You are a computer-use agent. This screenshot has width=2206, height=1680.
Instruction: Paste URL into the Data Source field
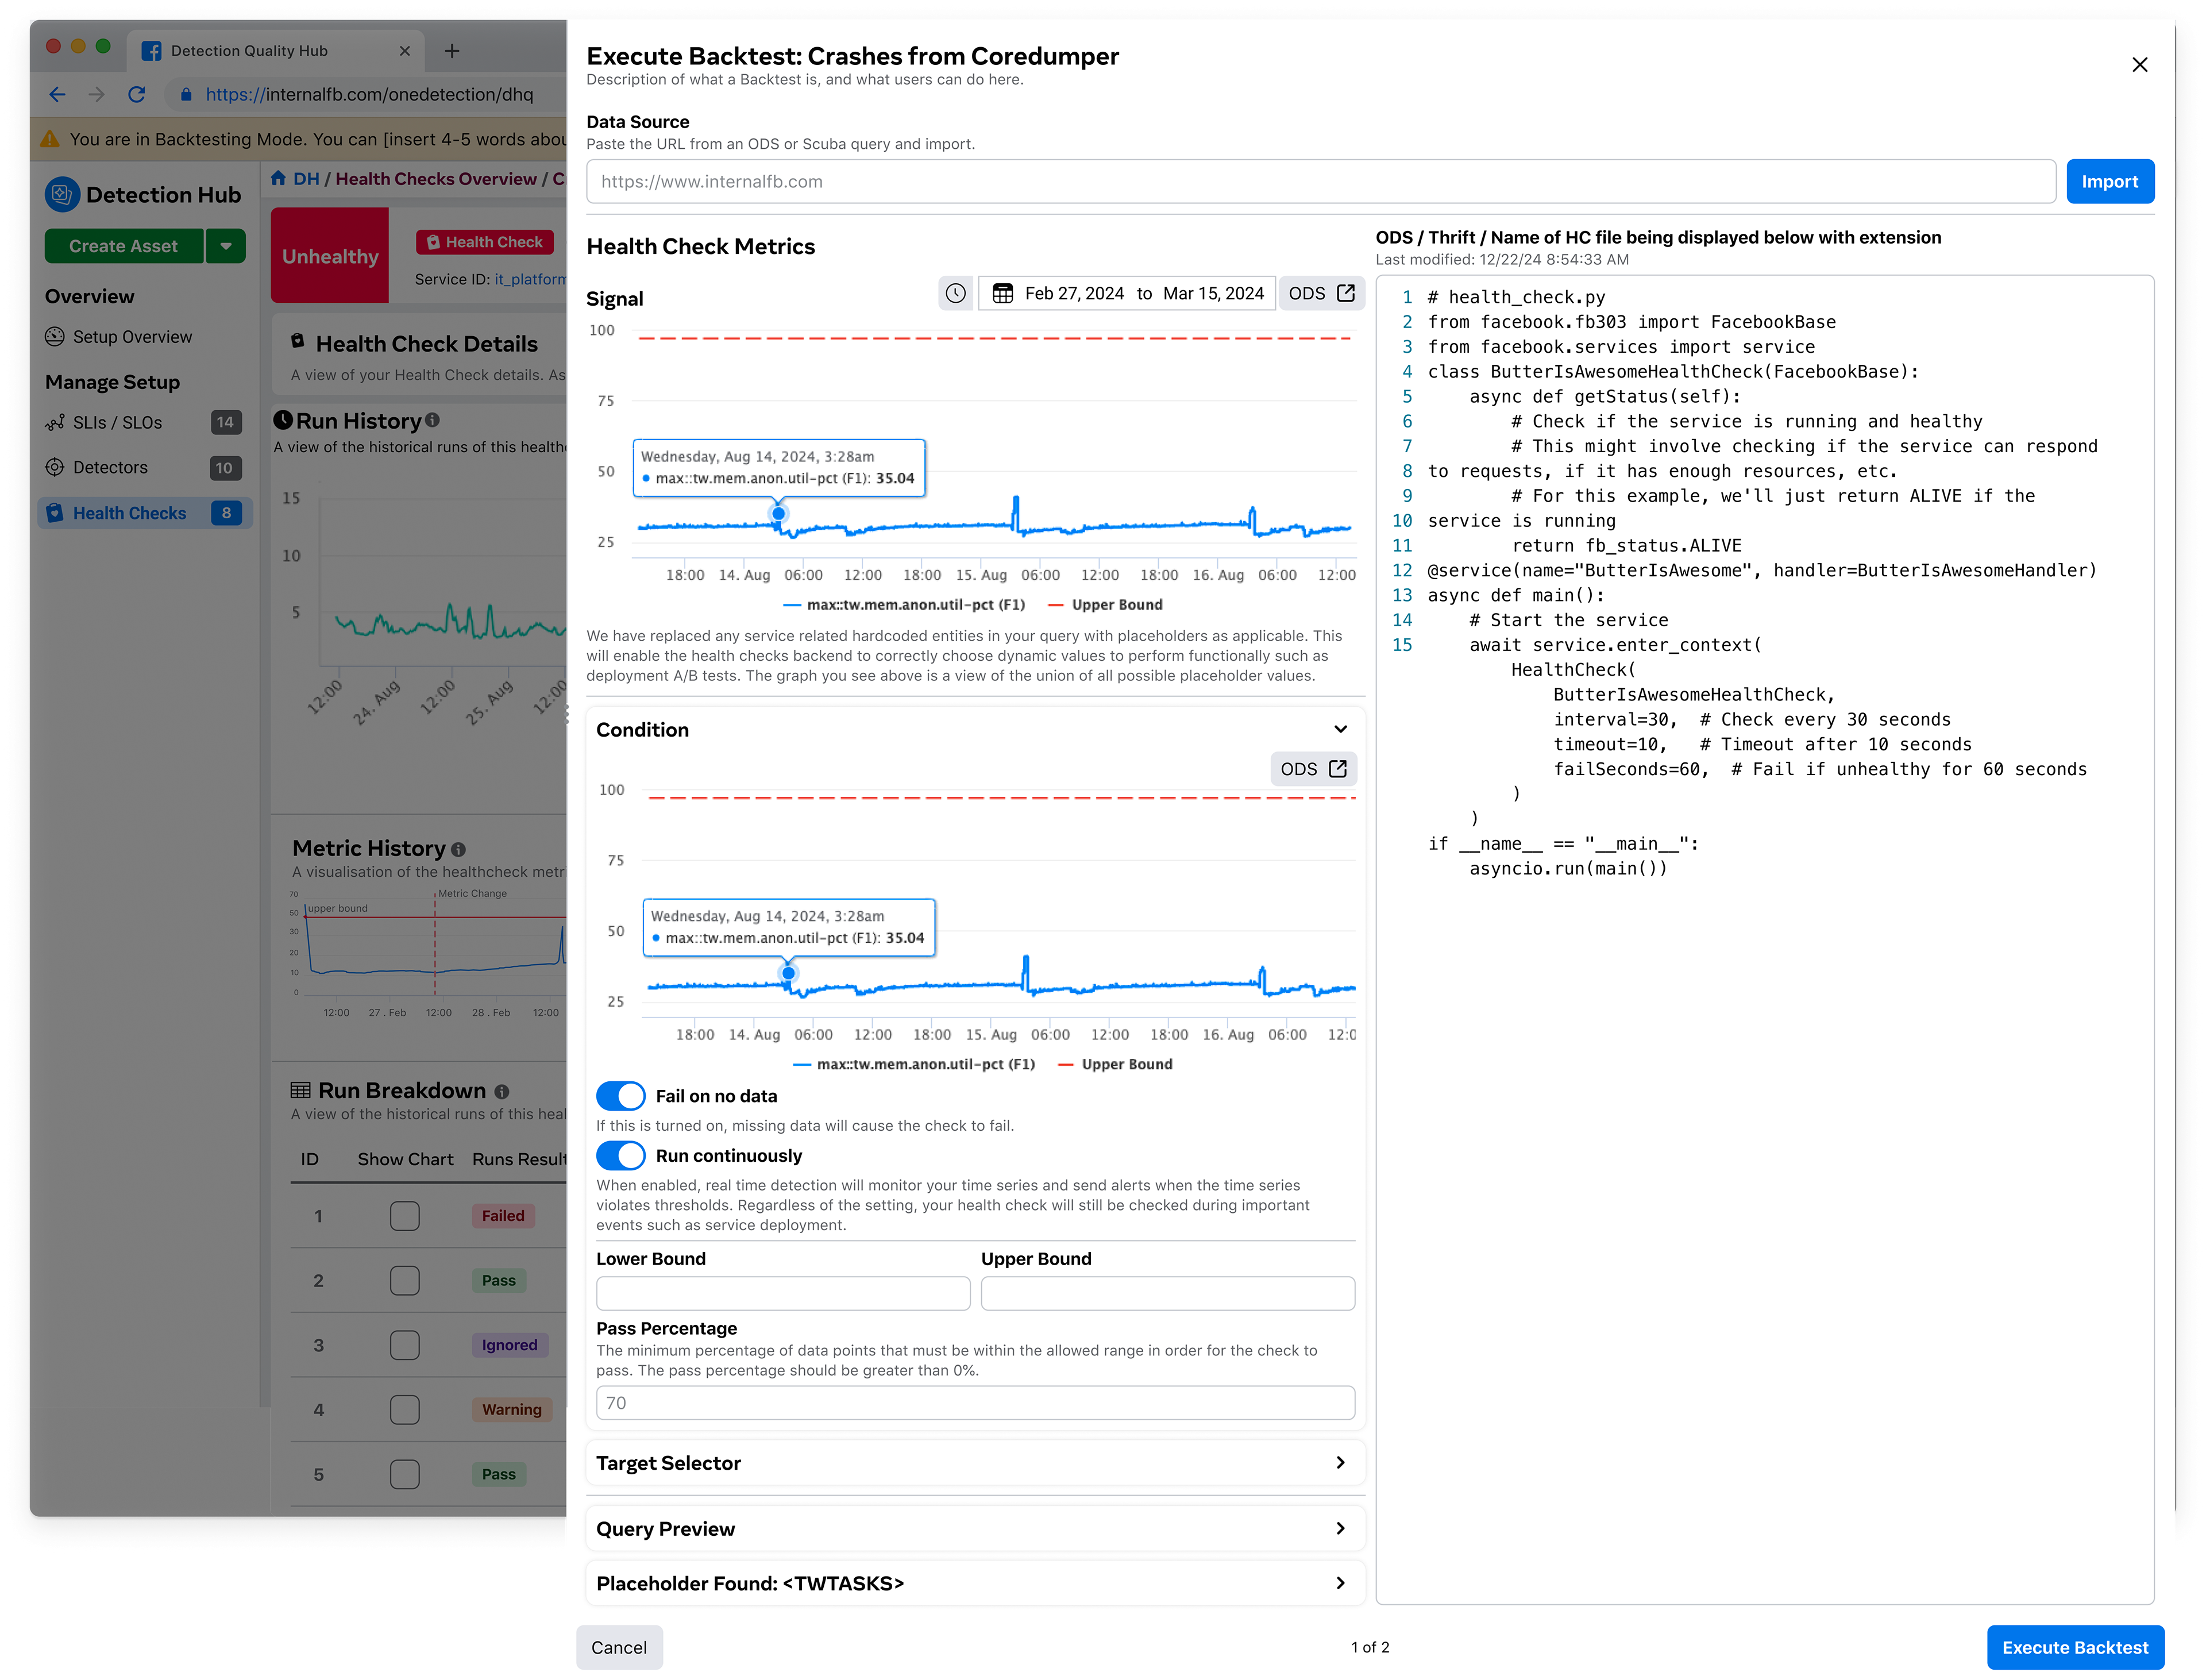click(1320, 181)
